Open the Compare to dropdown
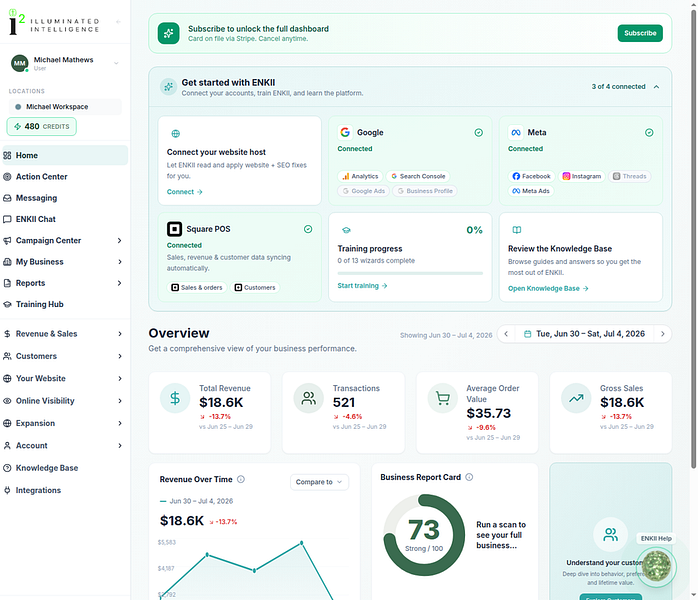Screen dimensions: 698x600 click(x=319, y=482)
